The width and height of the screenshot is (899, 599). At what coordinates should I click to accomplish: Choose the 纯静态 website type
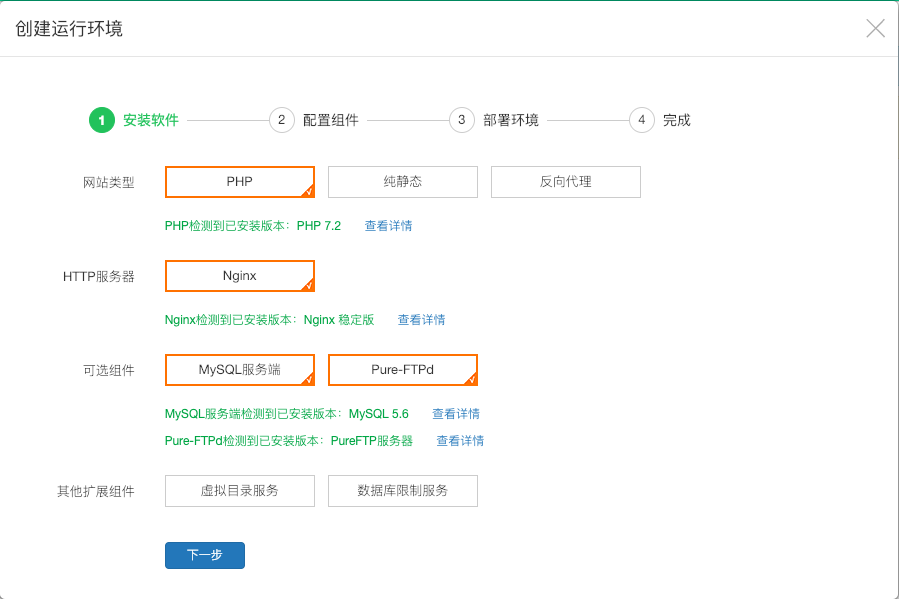[402, 182]
